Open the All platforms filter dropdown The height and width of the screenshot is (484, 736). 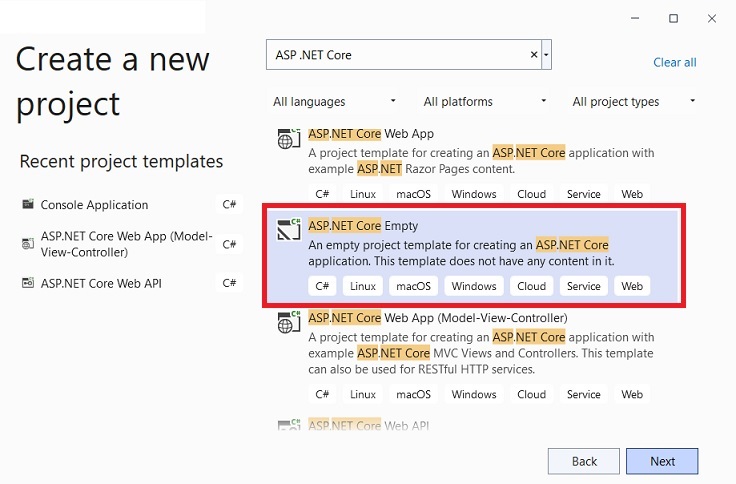pos(484,101)
